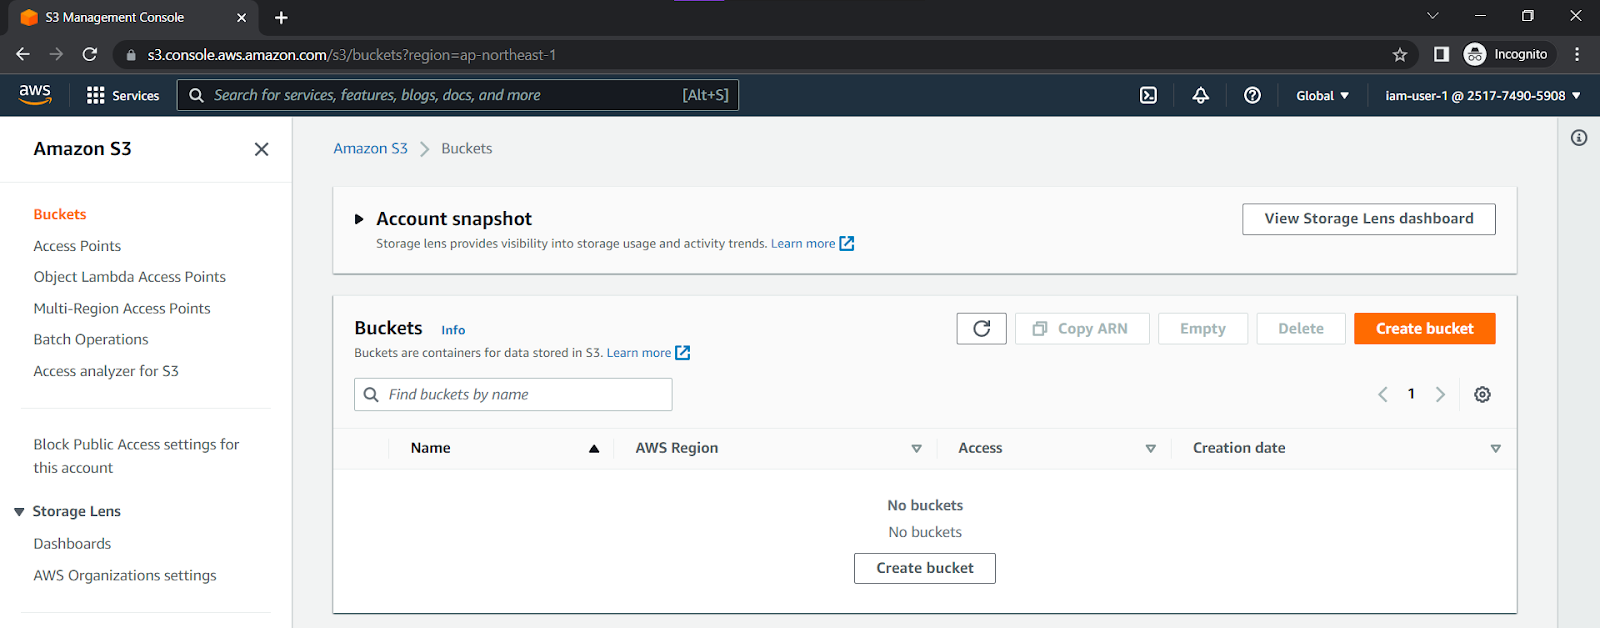Open the Services grid menu
Screen dimensions: 1600x628
coord(123,95)
